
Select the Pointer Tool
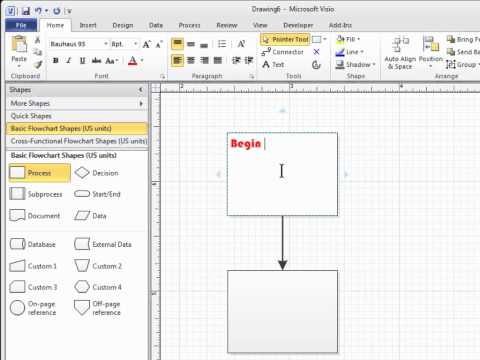pos(285,39)
